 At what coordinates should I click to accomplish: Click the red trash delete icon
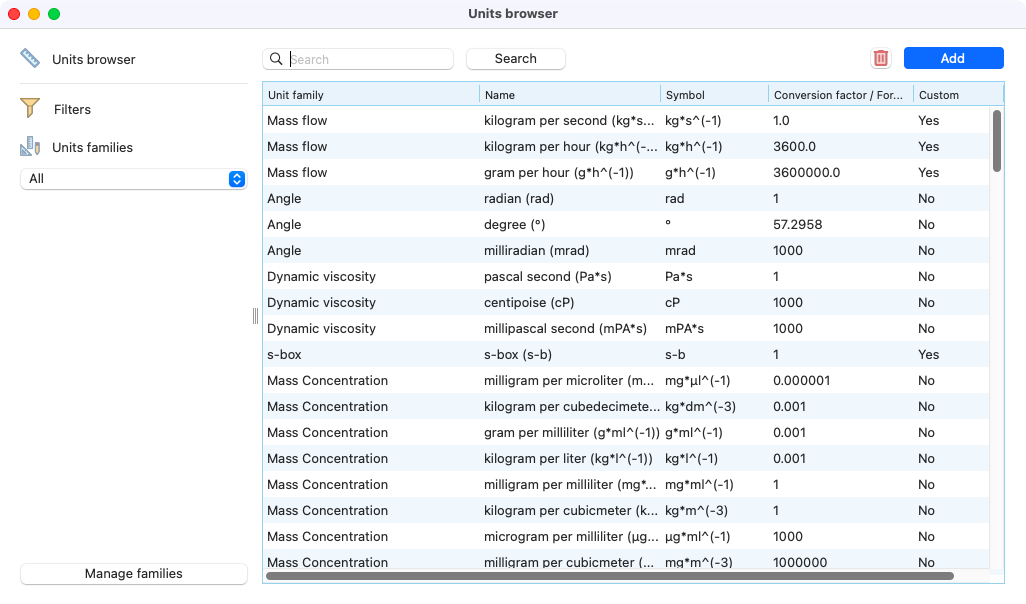click(x=881, y=58)
